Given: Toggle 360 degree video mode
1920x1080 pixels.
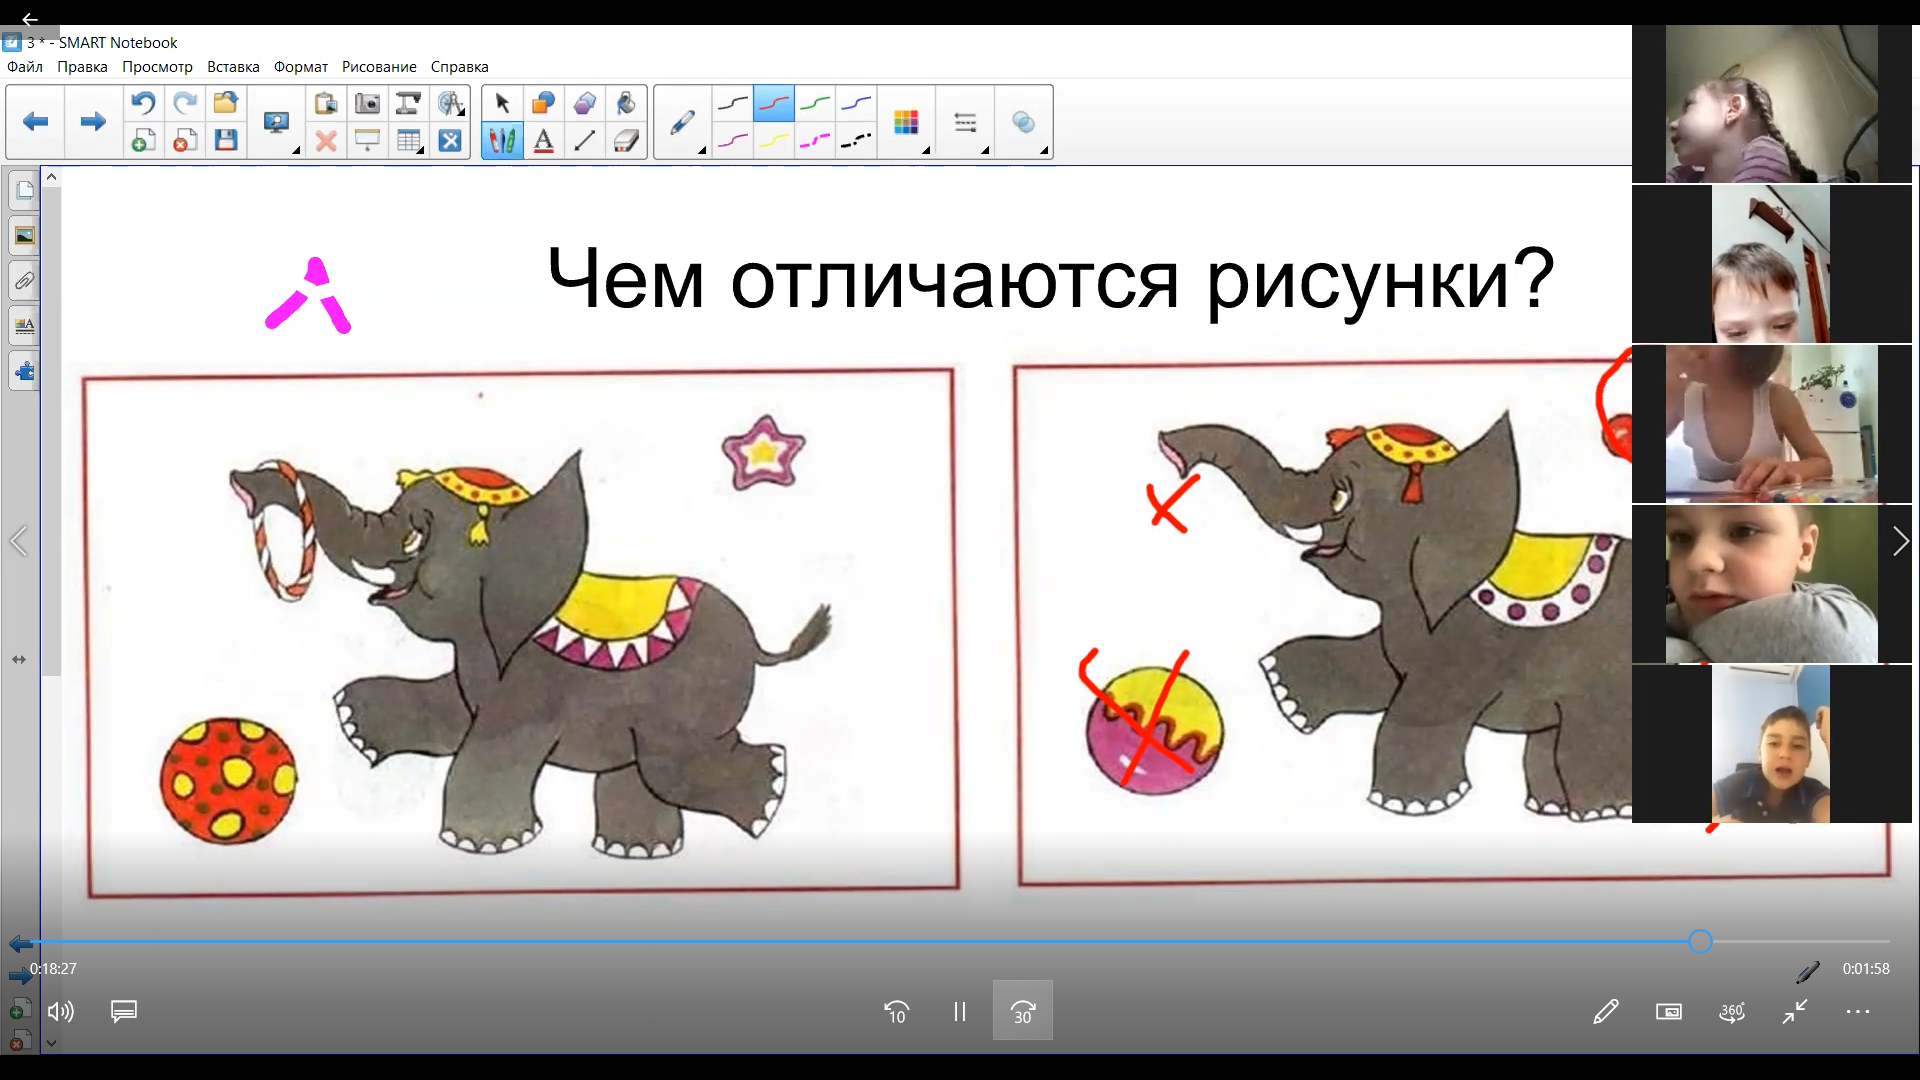Looking at the screenshot, I should 1732,1011.
